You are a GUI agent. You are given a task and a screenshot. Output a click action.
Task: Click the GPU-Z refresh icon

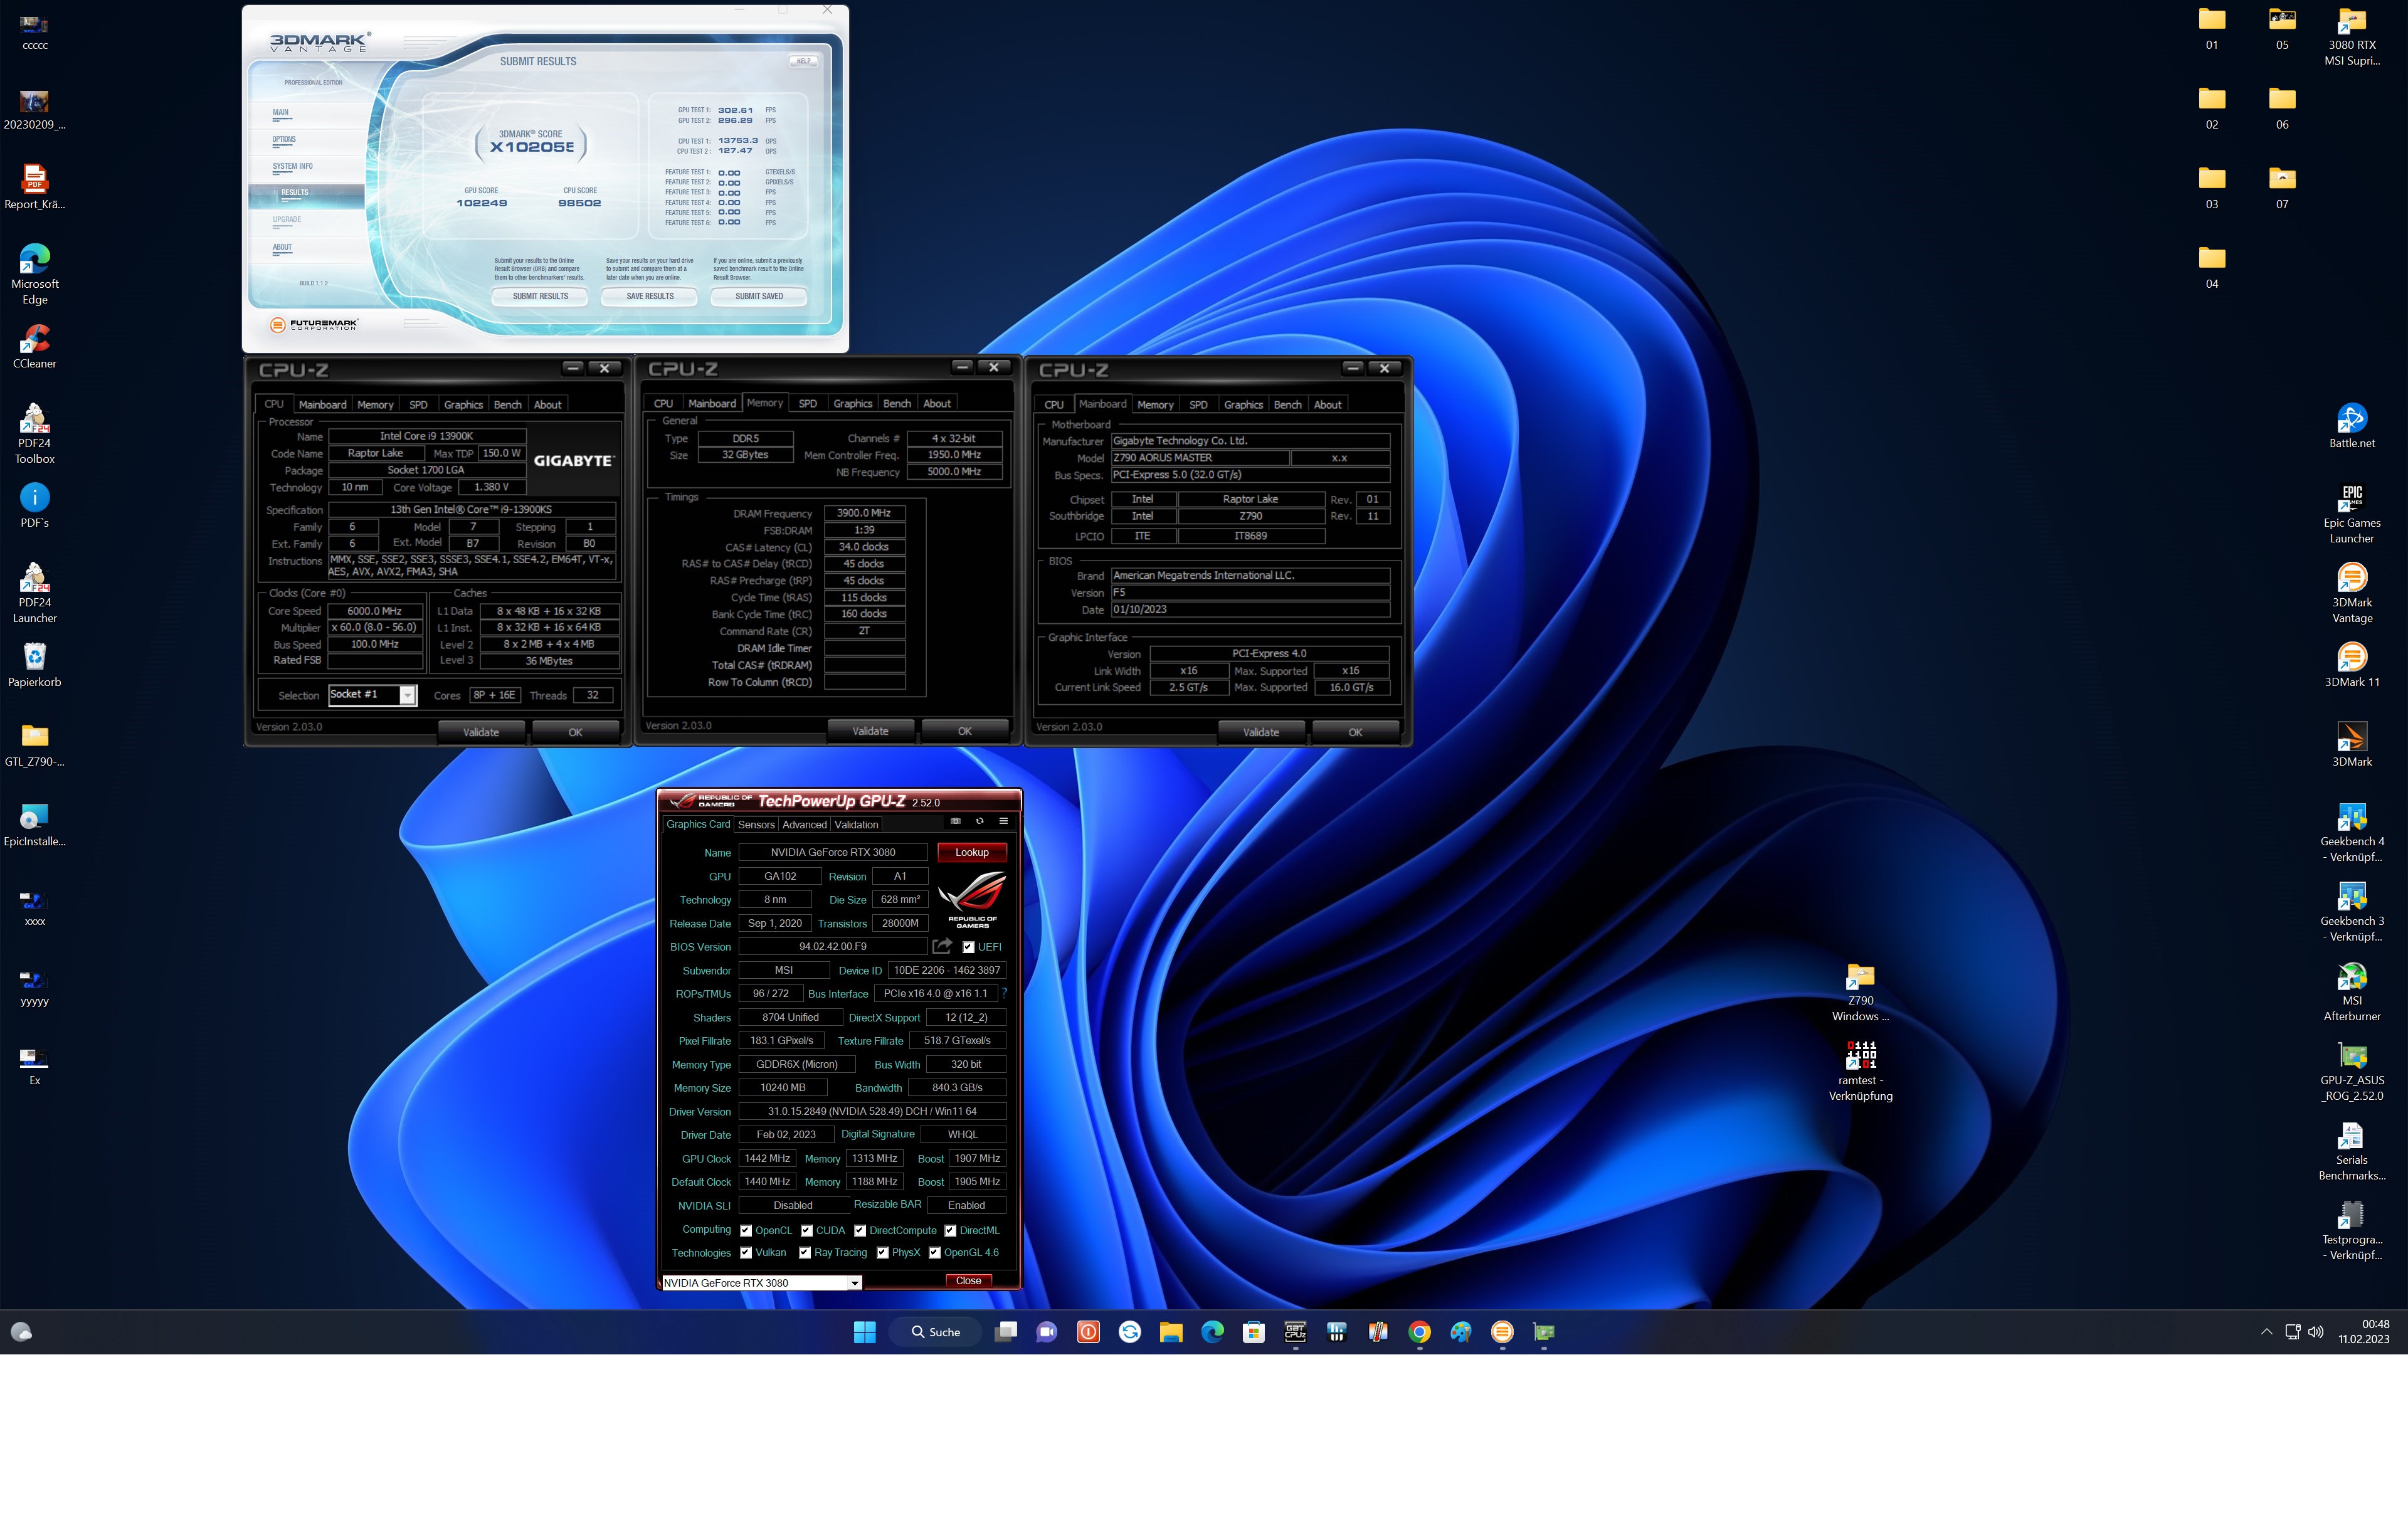click(x=979, y=821)
